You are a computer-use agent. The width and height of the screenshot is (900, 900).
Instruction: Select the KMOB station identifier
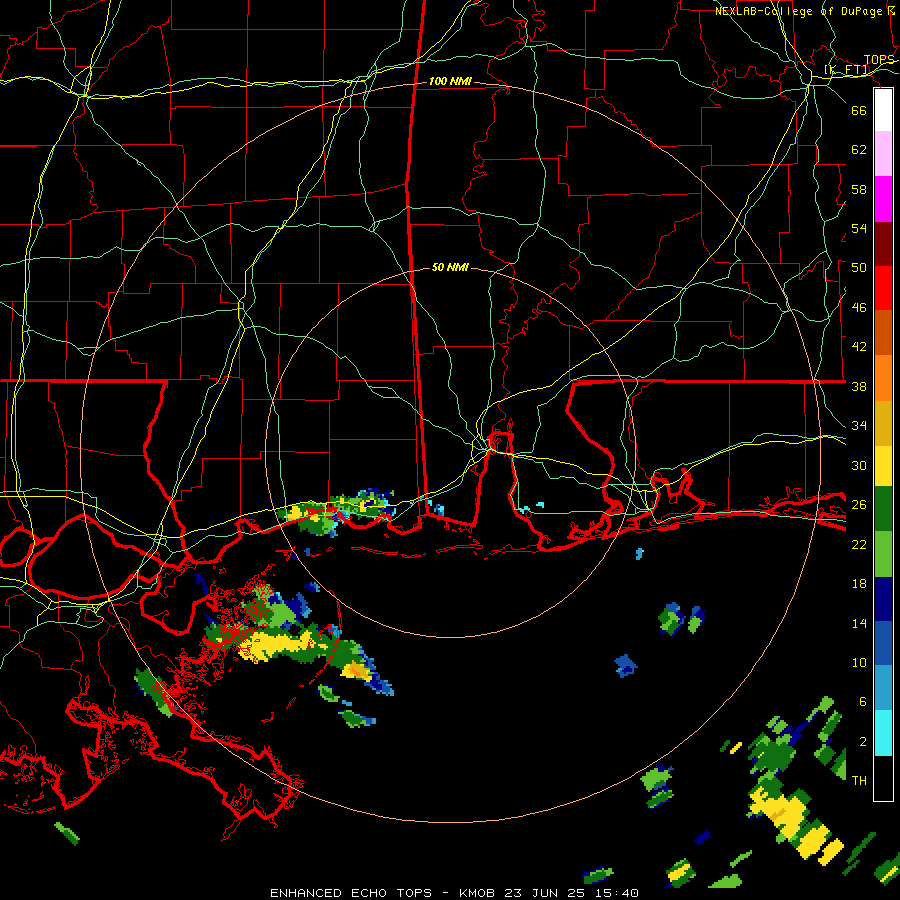point(478,893)
